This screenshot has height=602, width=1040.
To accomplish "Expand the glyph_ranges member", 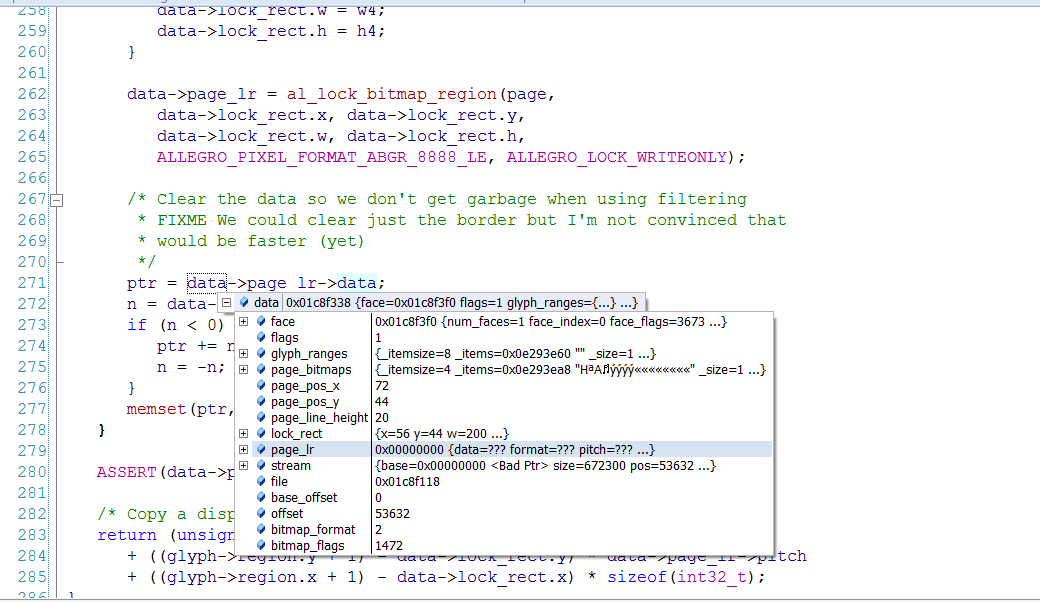I will coord(243,354).
